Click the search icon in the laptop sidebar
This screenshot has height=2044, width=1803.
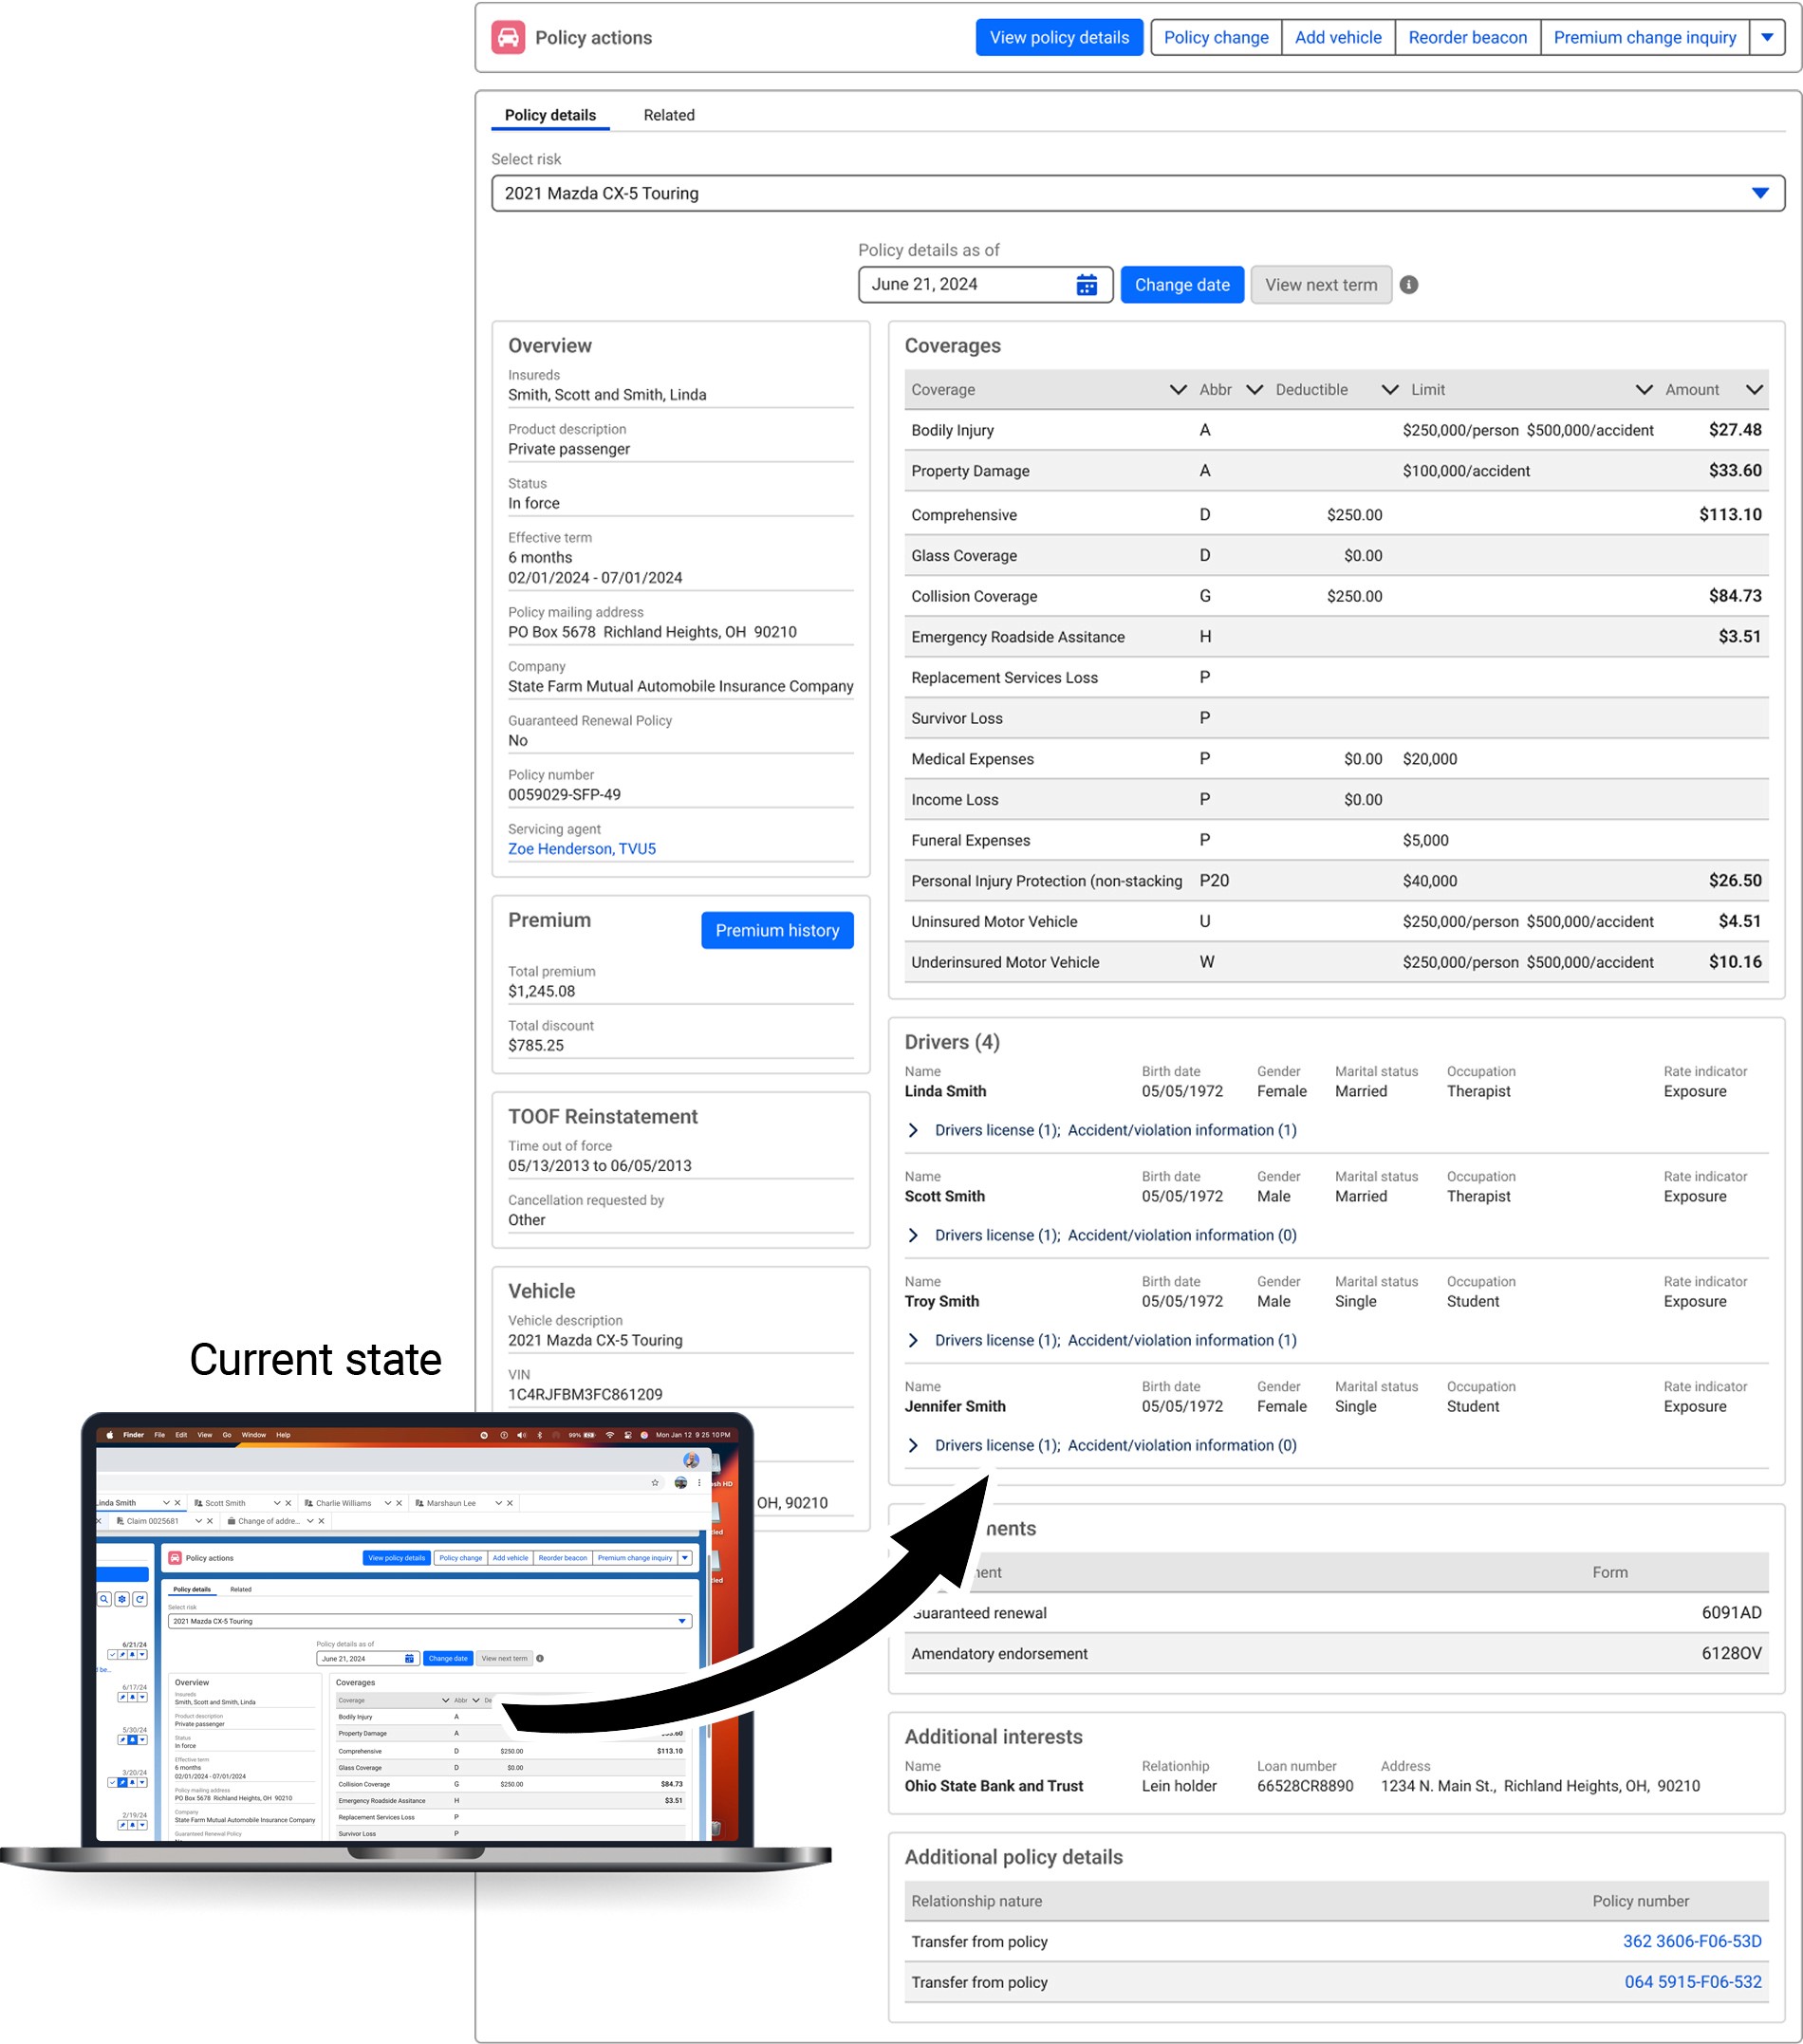point(104,1599)
